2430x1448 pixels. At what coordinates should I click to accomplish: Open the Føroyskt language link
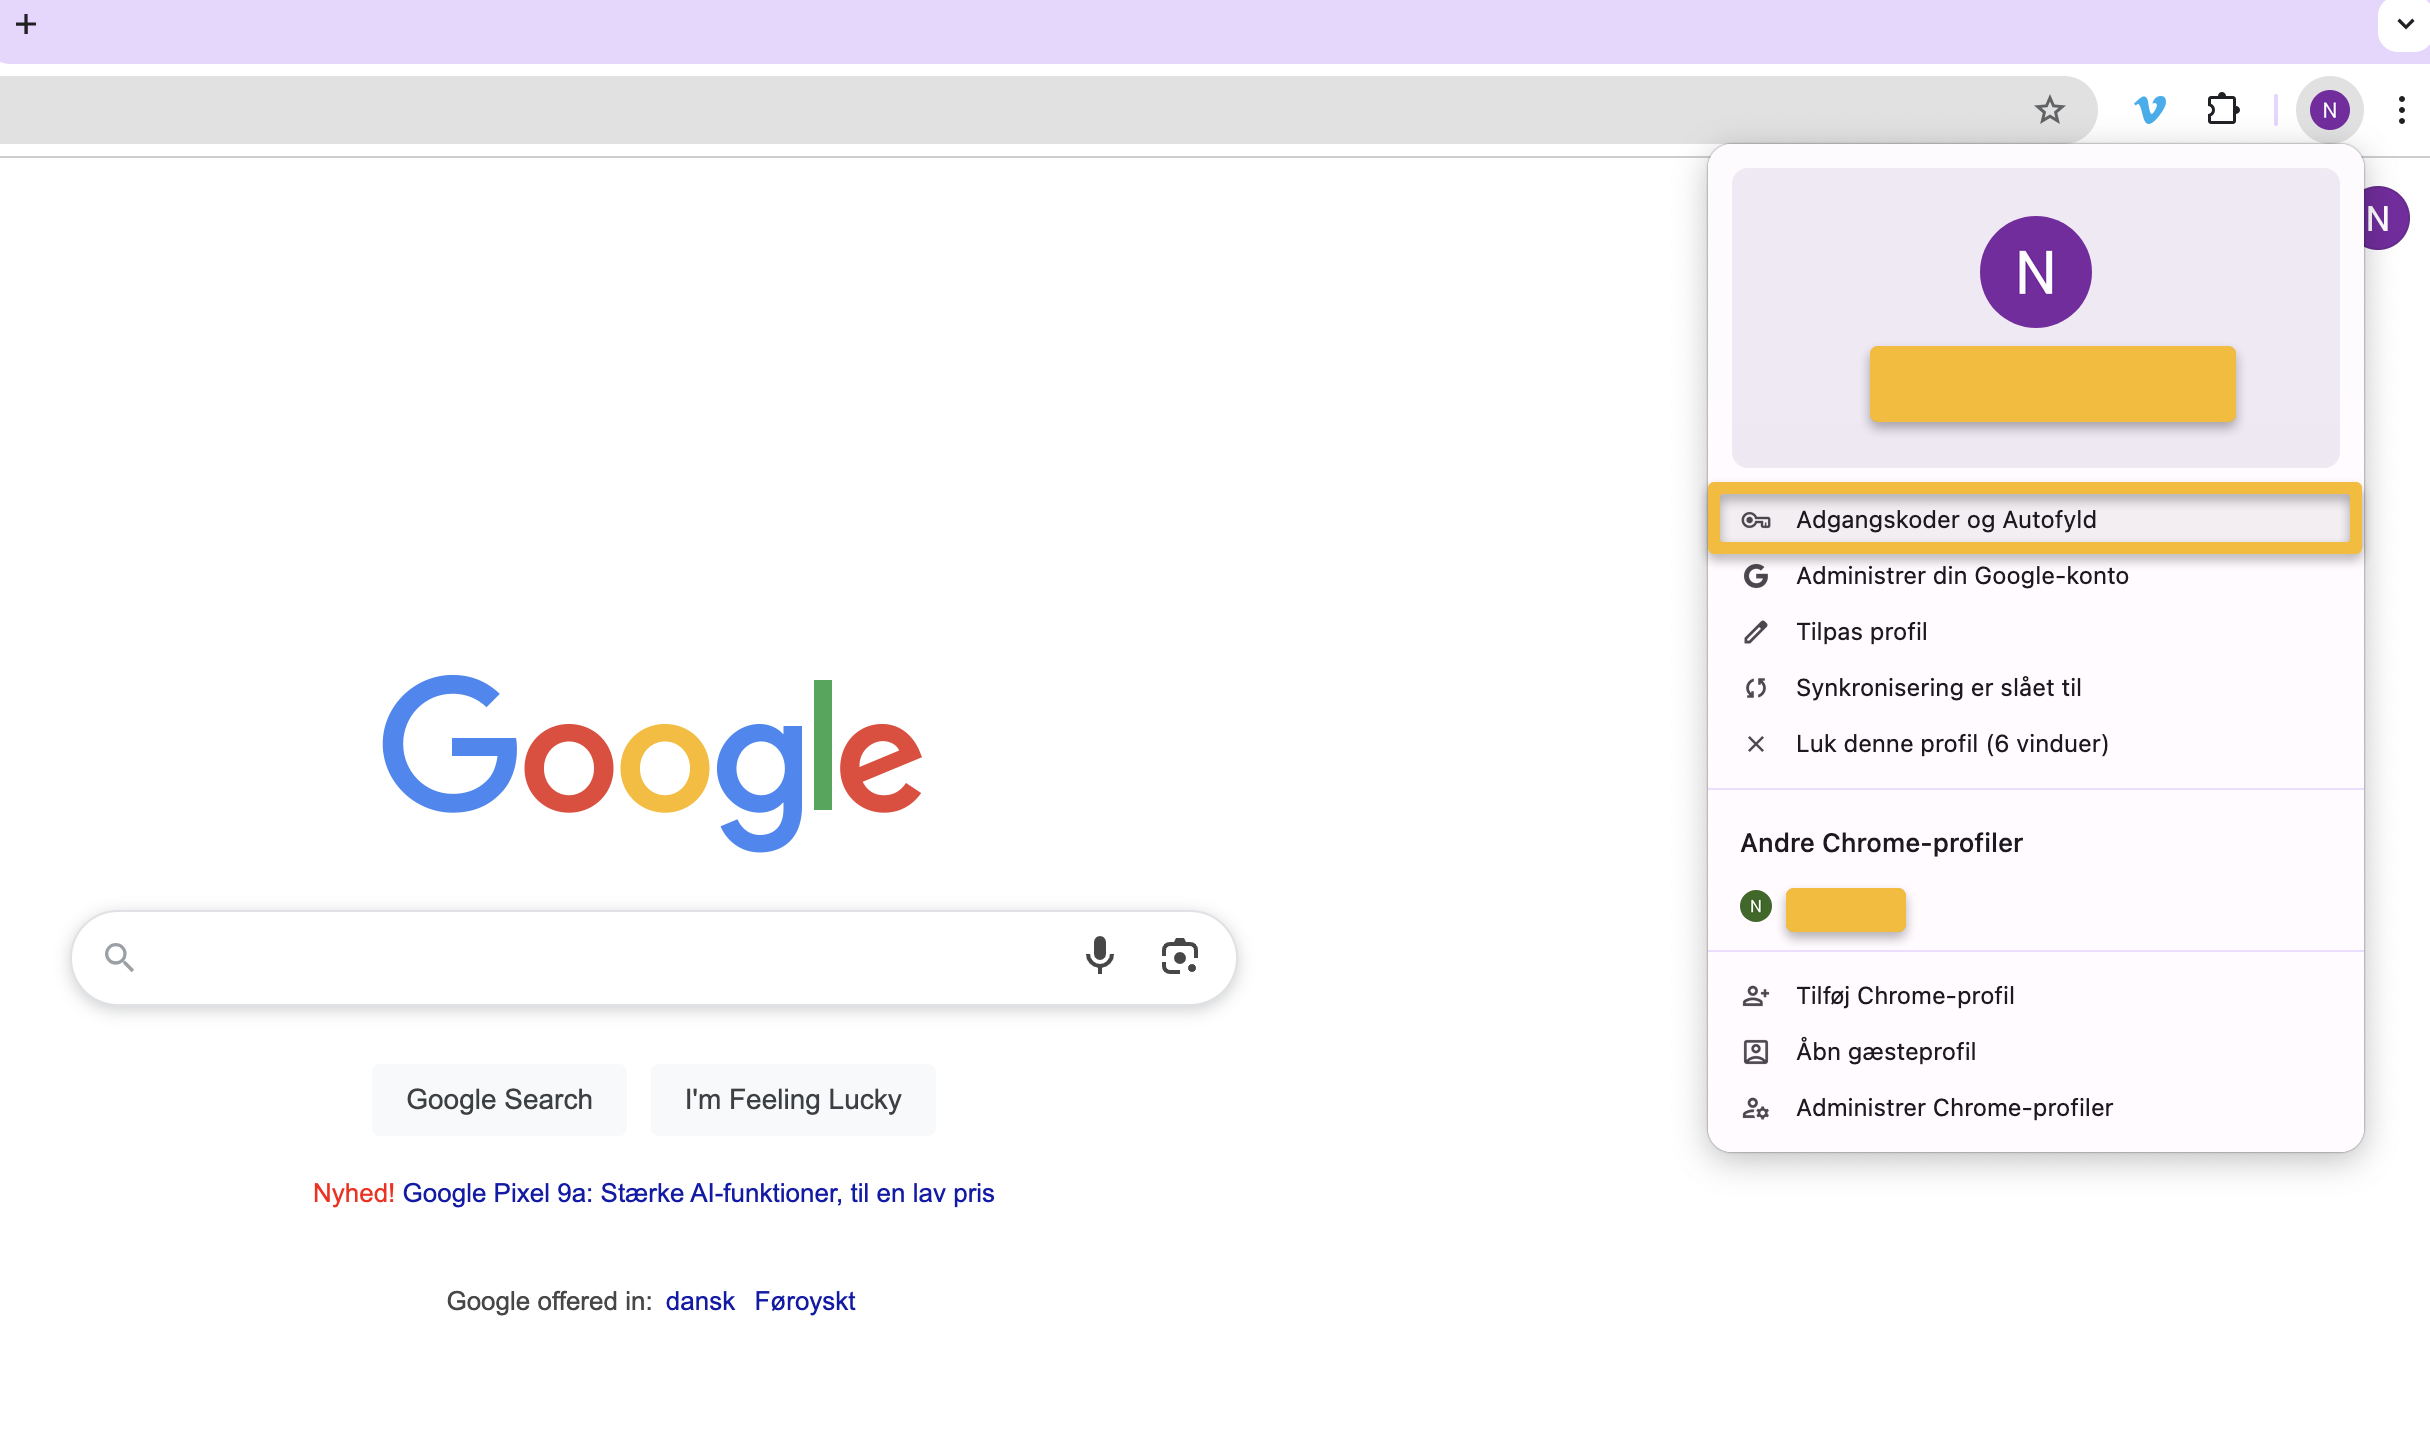[x=805, y=1301]
